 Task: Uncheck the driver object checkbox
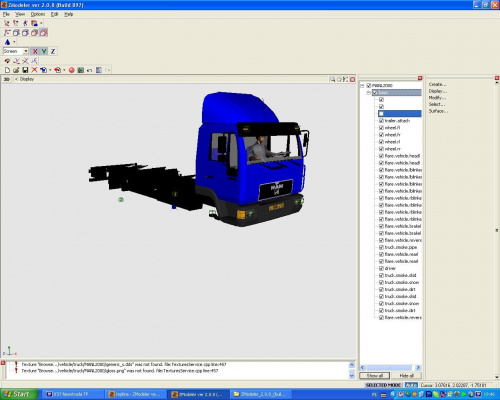pos(381,268)
